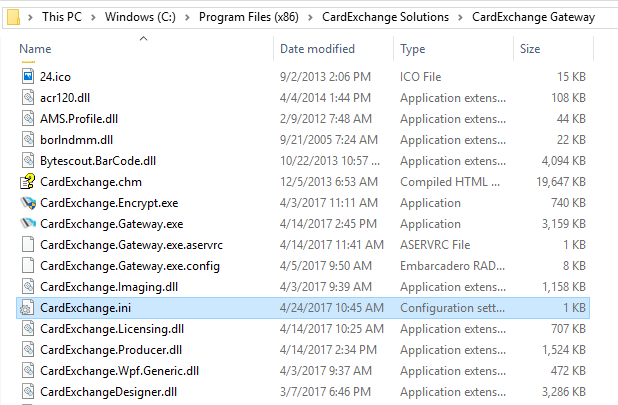The width and height of the screenshot is (618, 405).
Task: Click the CardExchange.Licensing.dll file icon
Action: pos(28,329)
